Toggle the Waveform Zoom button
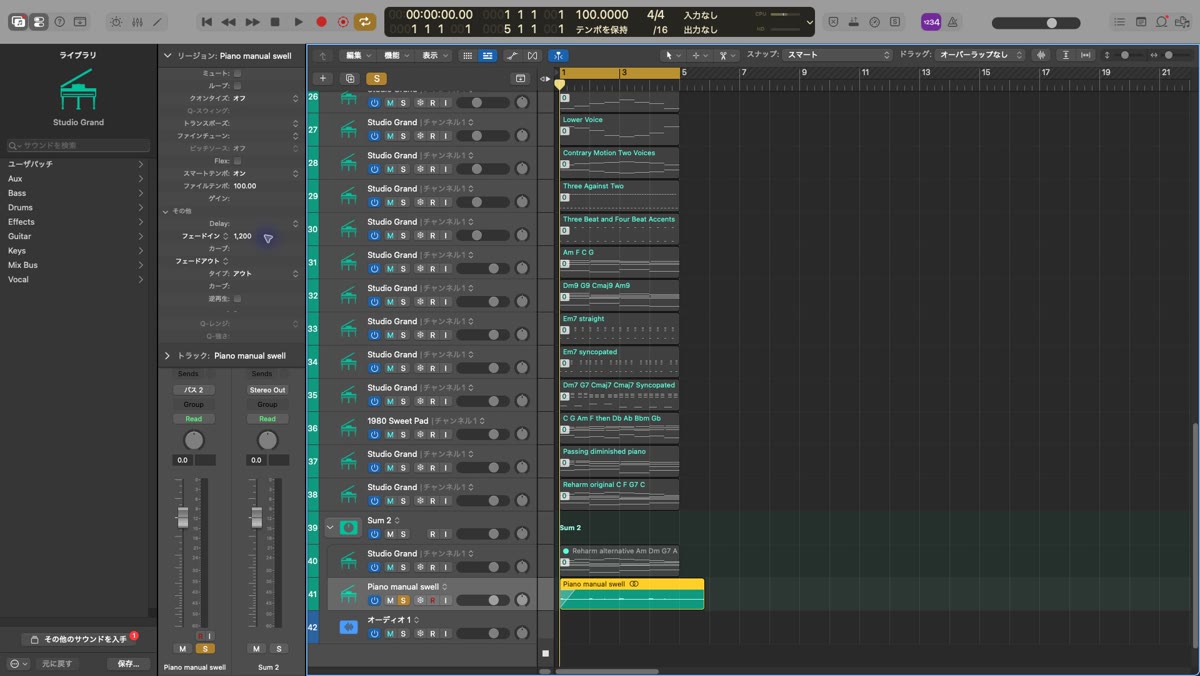The image size is (1200, 676). pyautogui.click(x=1041, y=55)
